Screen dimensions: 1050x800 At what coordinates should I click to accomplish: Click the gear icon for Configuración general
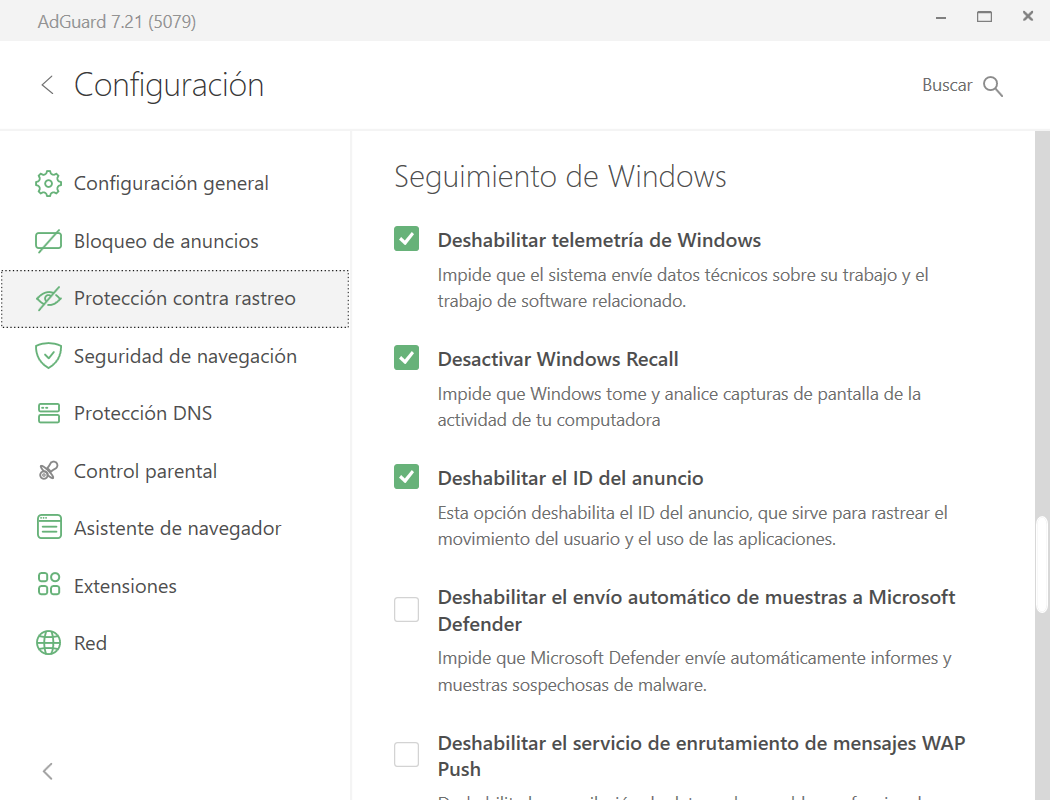coord(48,183)
